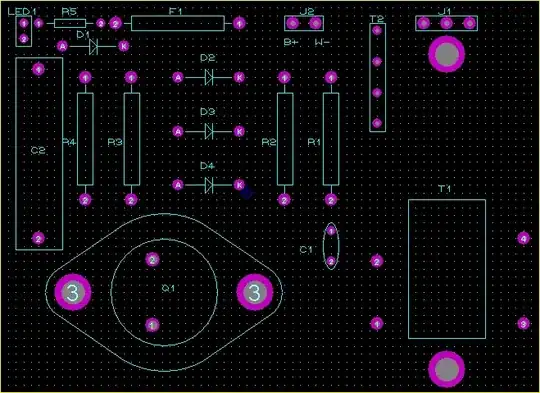Viewport: 540px width, 393px height.
Task: Click the B+ pad of connector J2
Action: coord(293,23)
